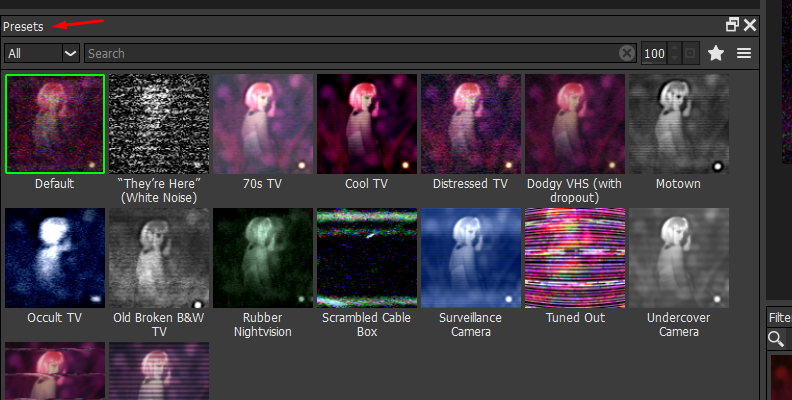Click the Occult TV label text
This screenshot has width=792, height=400.
click(55, 317)
